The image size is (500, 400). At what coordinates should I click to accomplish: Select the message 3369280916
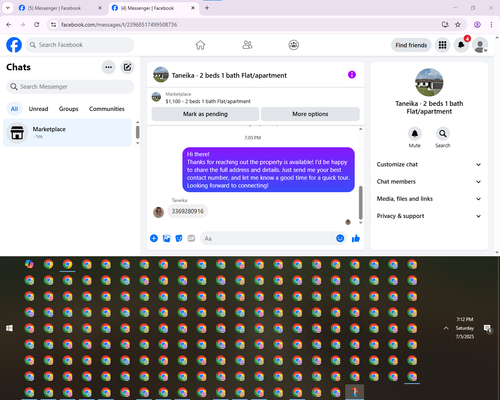point(188,211)
